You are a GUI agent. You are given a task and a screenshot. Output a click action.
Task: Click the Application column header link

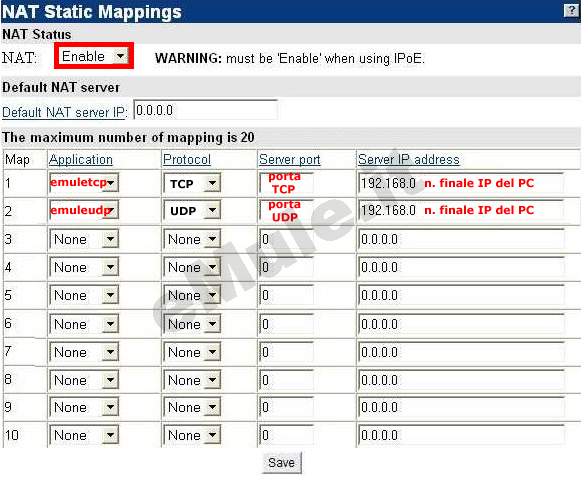pos(81,159)
